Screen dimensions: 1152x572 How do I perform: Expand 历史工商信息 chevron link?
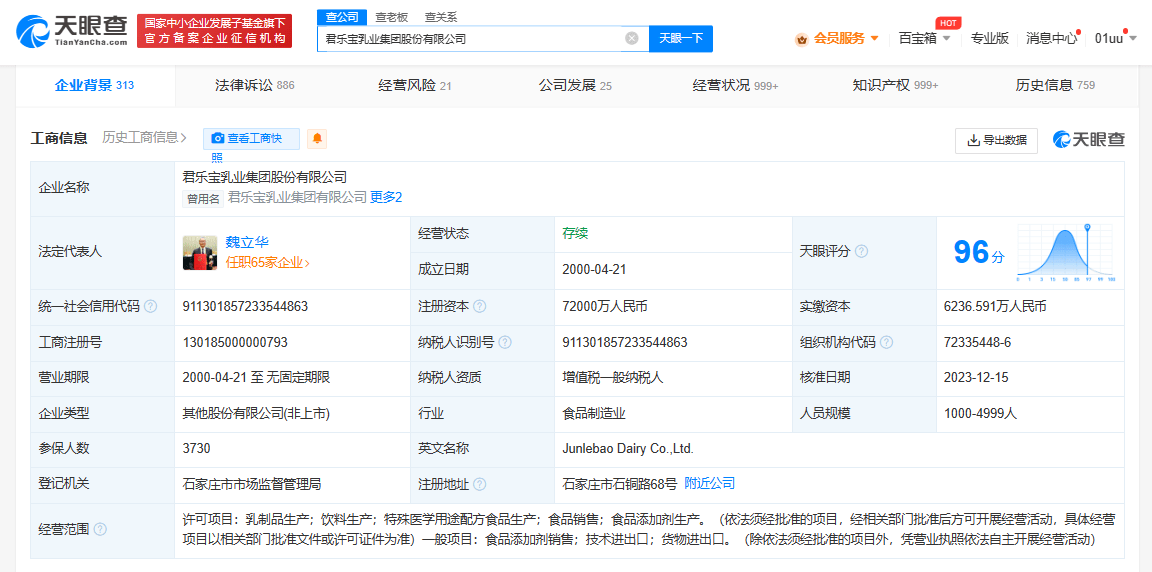pyautogui.click(x=144, y=137)
